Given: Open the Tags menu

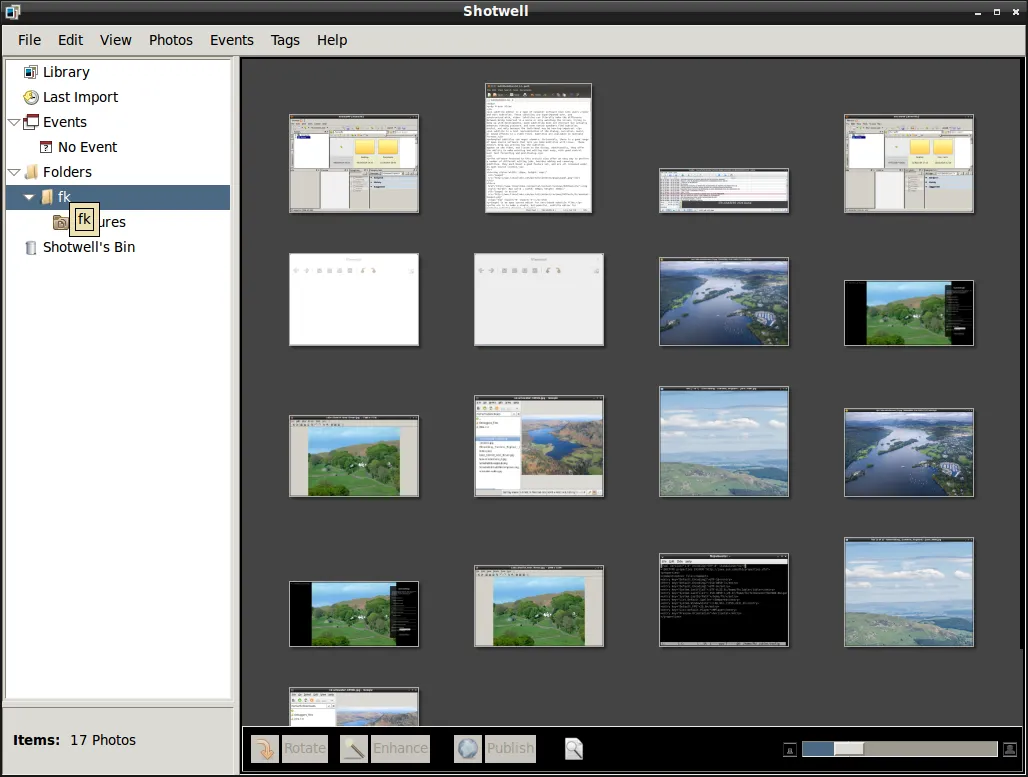Looking at the screenshot, I should click(285, 40).
